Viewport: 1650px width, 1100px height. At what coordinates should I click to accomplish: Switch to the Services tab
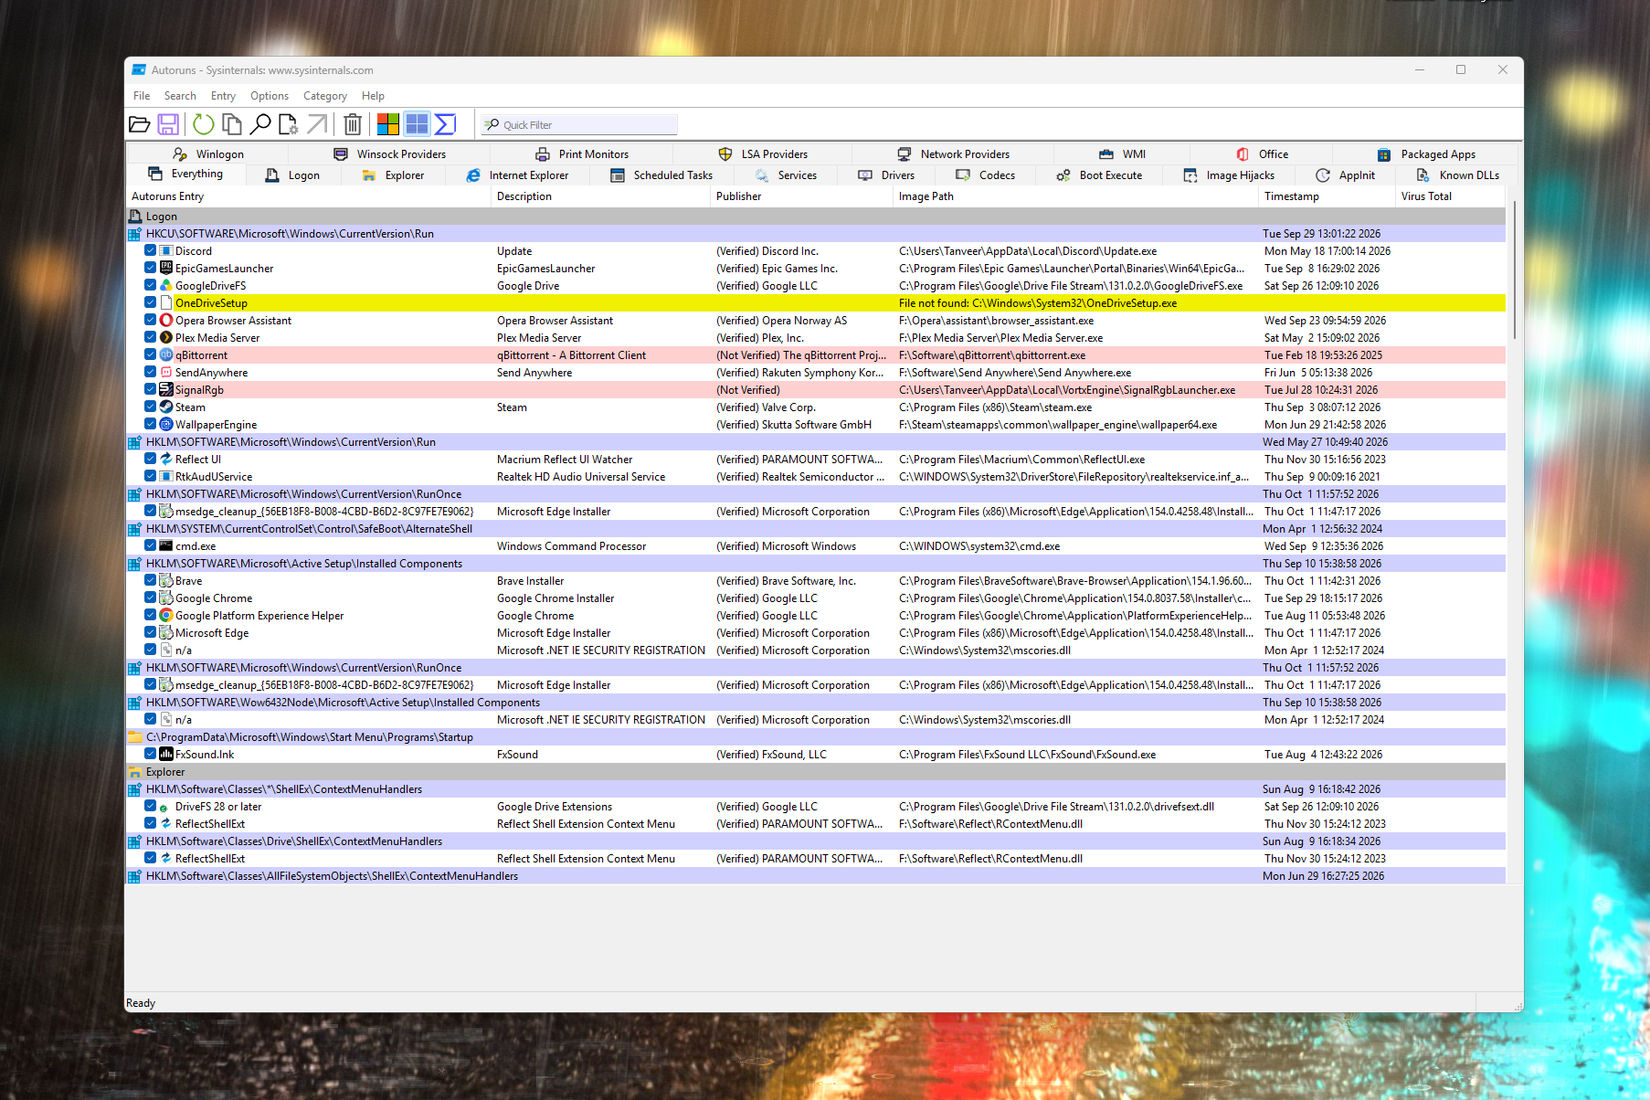click(785, 175)
